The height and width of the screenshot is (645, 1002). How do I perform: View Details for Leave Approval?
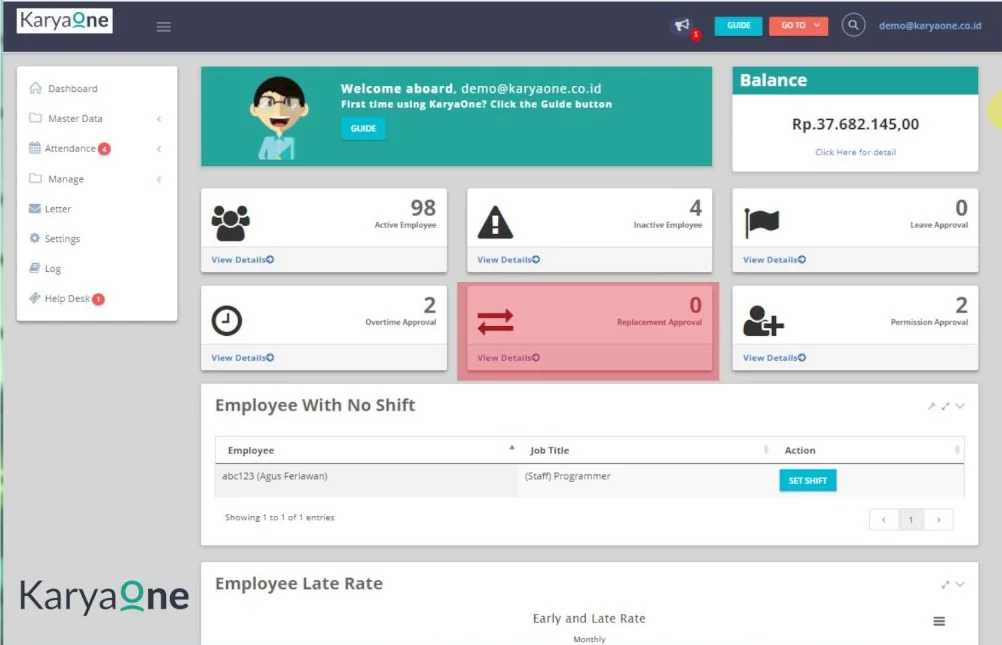tap(775, 260)
